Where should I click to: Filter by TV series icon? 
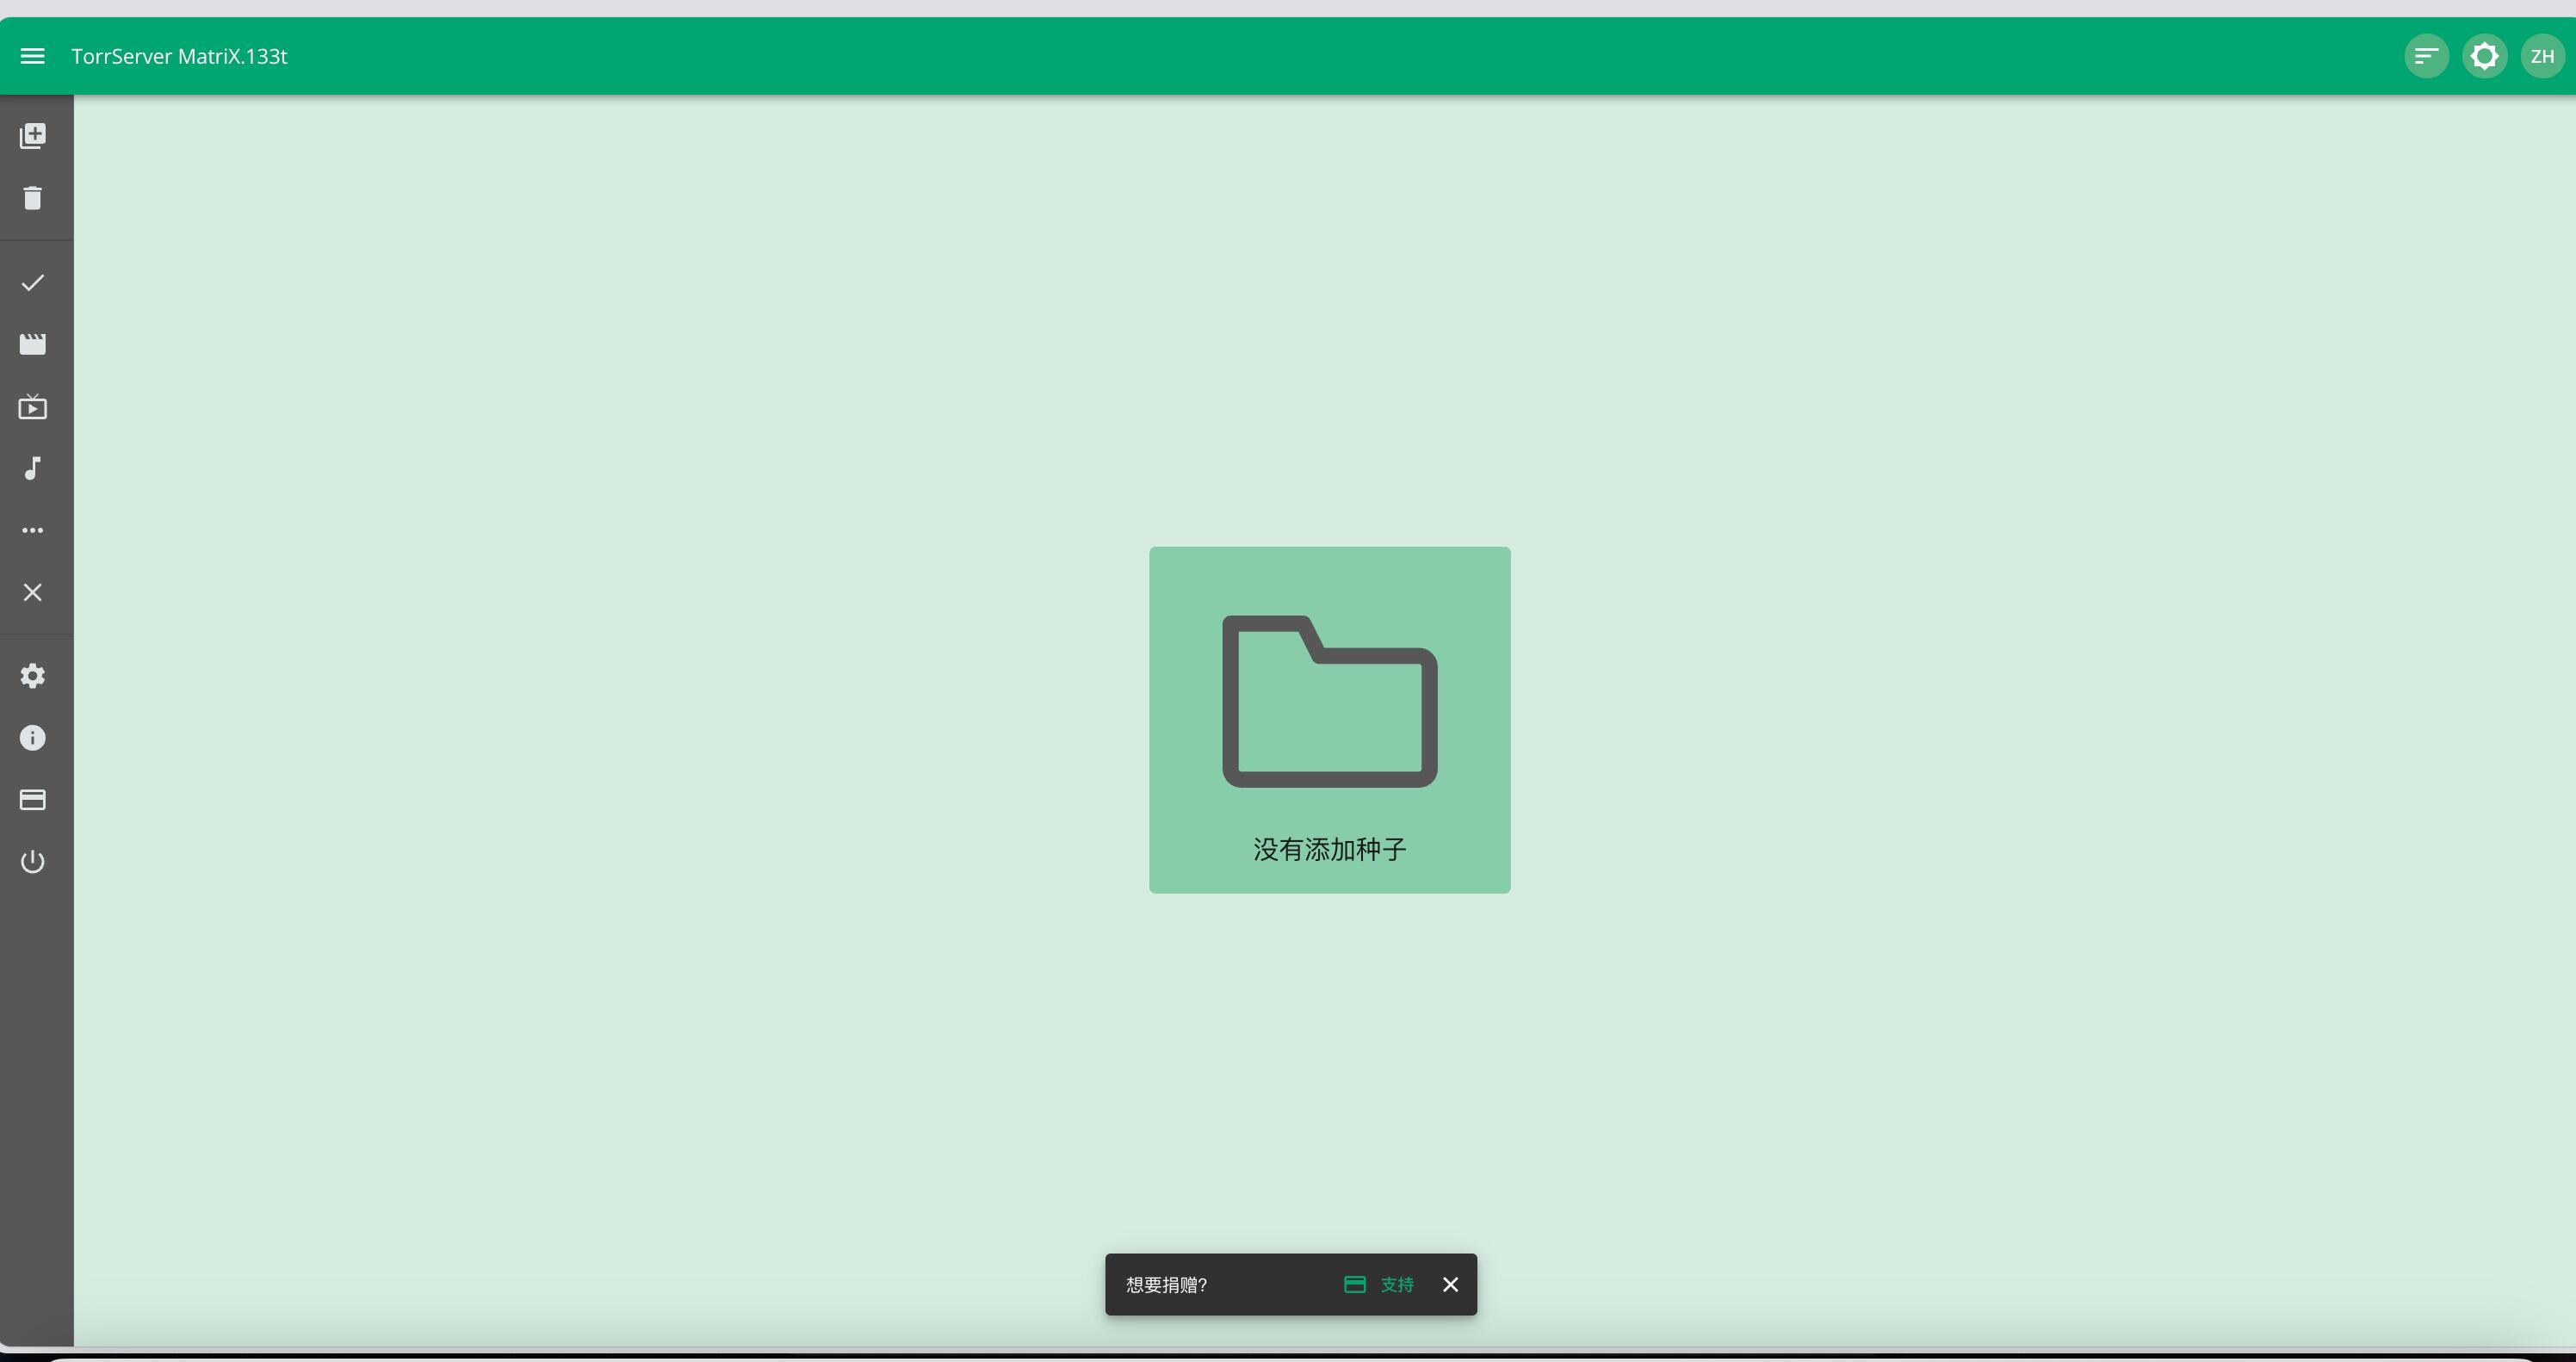pyautogui.click(x=32, y=406)
